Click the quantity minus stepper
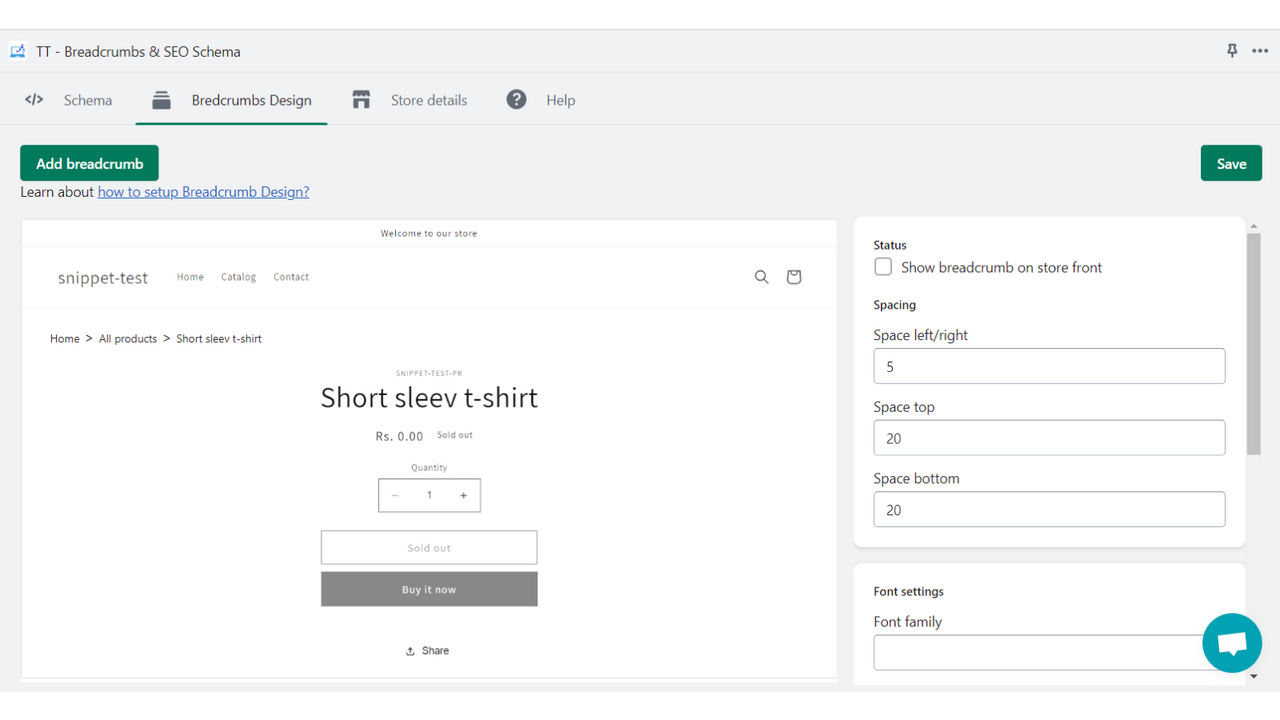The width and height of the screenshot is (1280, 720). [x=395, y=495]
